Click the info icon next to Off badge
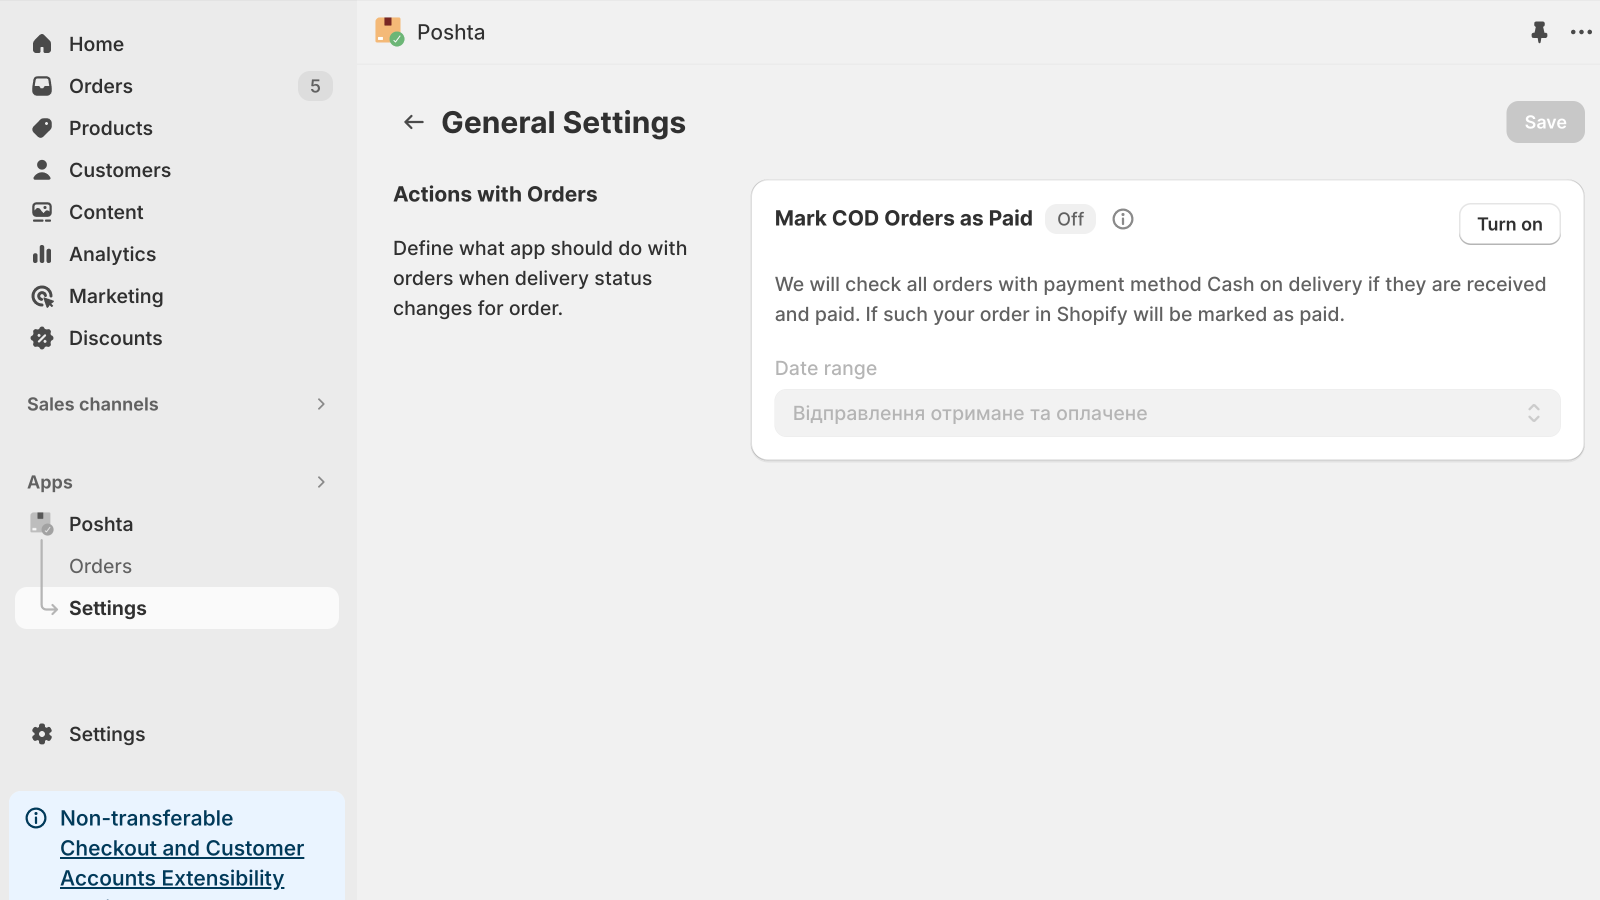 click(1123, 219)
